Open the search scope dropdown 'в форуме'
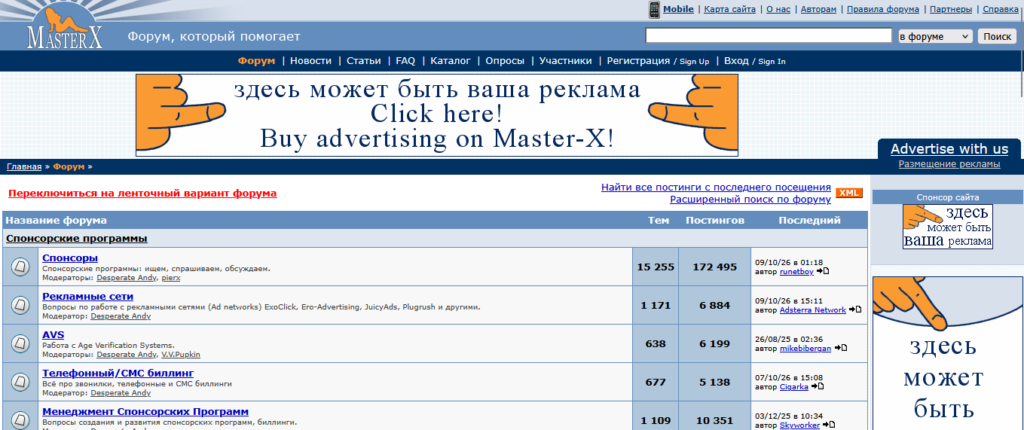The image size is (1024, 430). pyautogui.click(x=935, y=37)
